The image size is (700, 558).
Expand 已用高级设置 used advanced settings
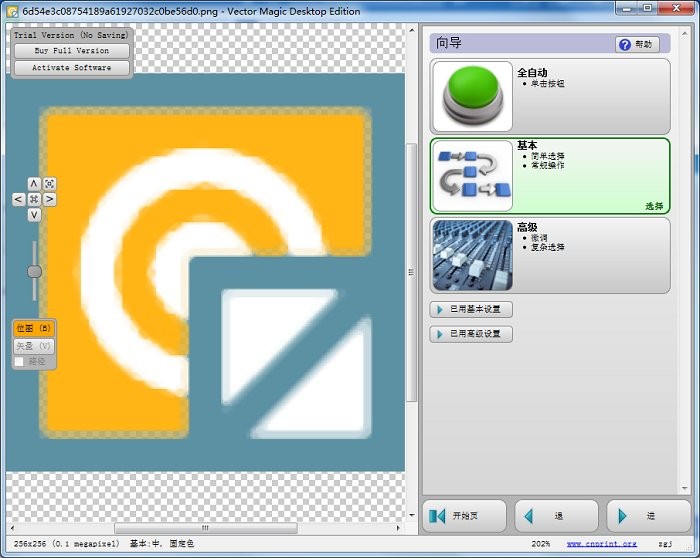click(471, 334)
